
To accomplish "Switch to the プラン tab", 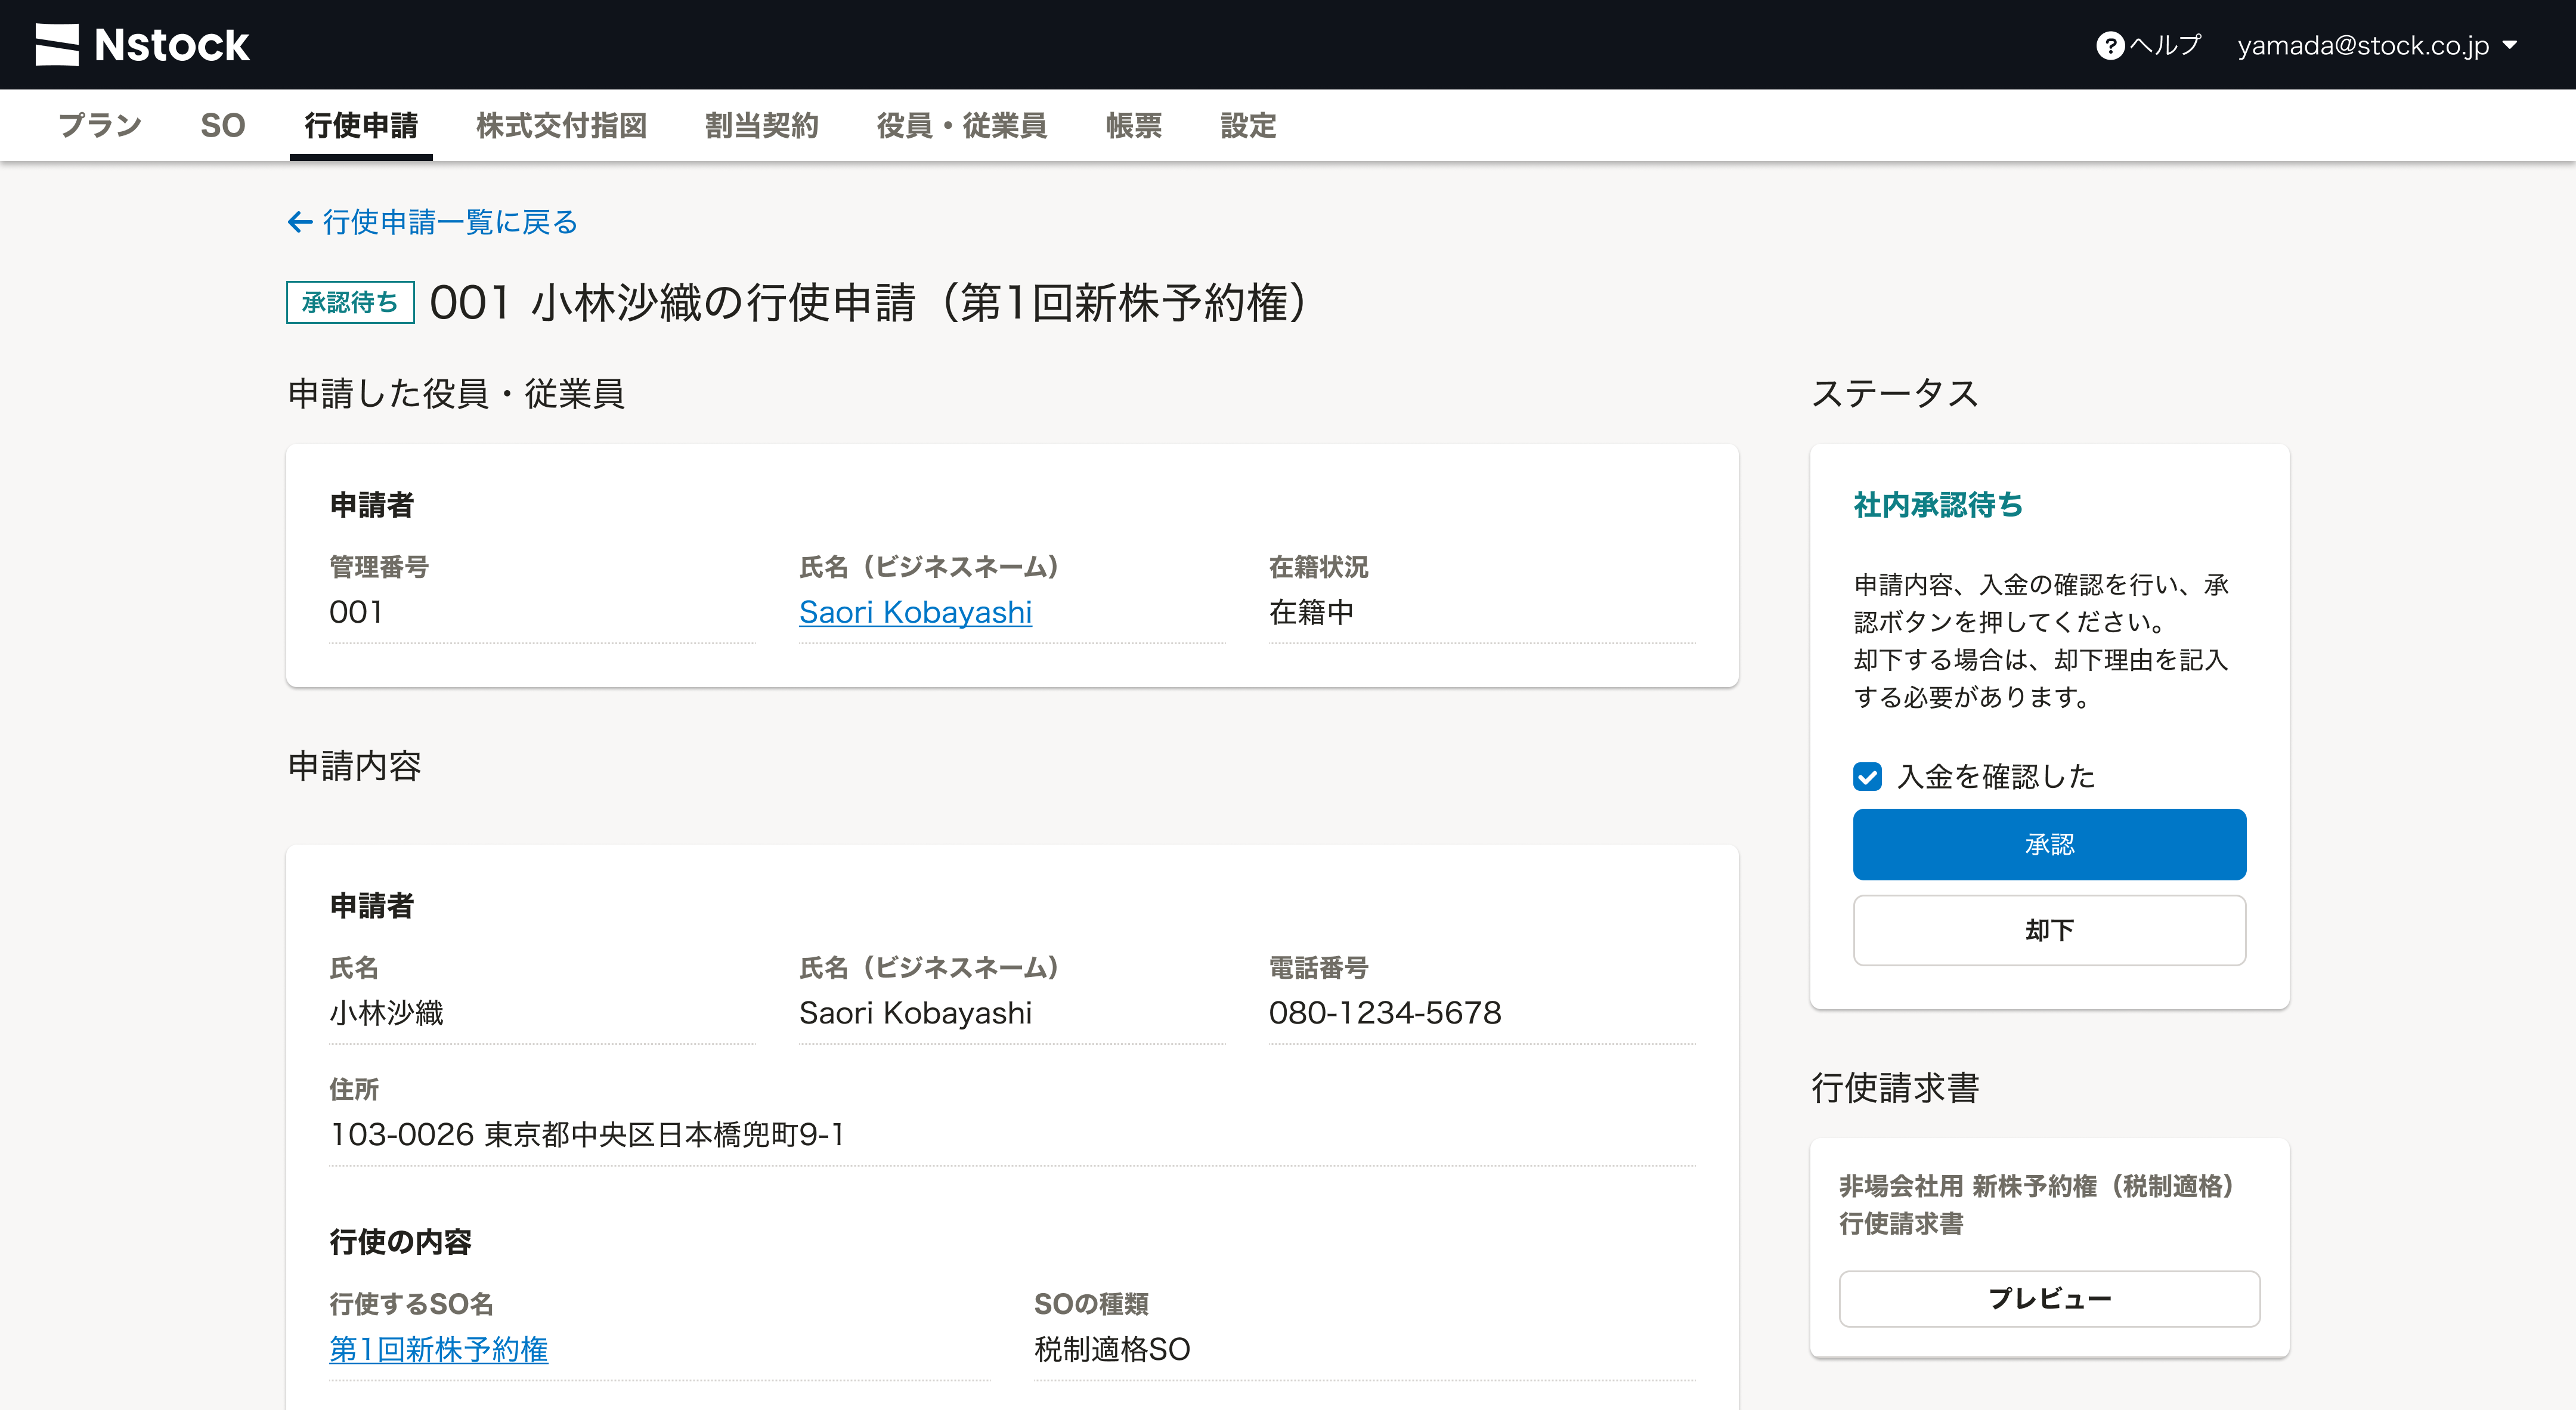I will click(100, 126).
